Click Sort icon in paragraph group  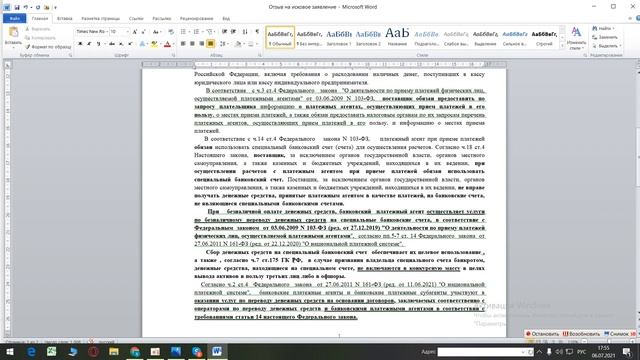click(x=245, y=31)
